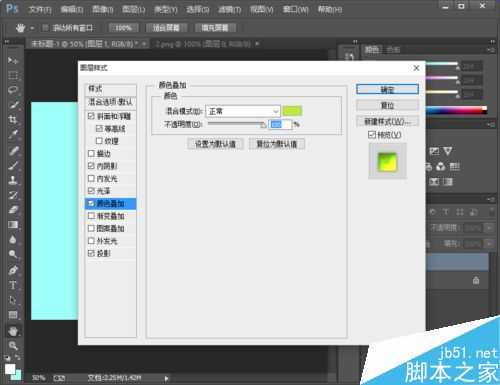Select the Hand tool in toolbar

(x=13, y=331)
